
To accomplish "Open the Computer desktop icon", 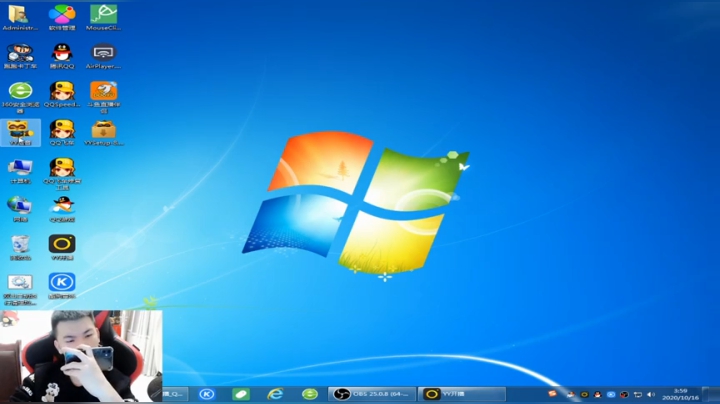I will (20, 171).
